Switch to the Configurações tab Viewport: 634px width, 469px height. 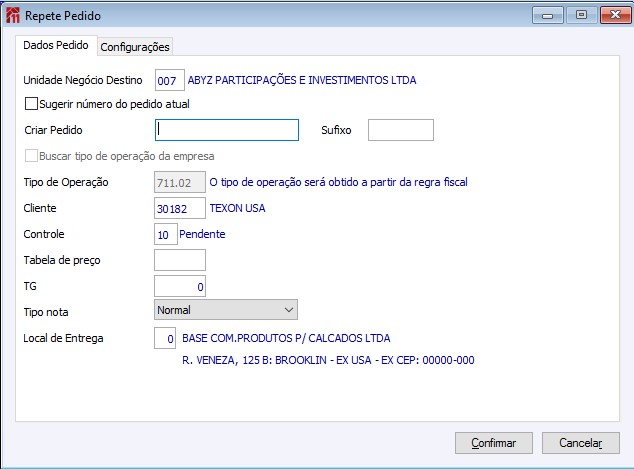[x=135, y=47]
